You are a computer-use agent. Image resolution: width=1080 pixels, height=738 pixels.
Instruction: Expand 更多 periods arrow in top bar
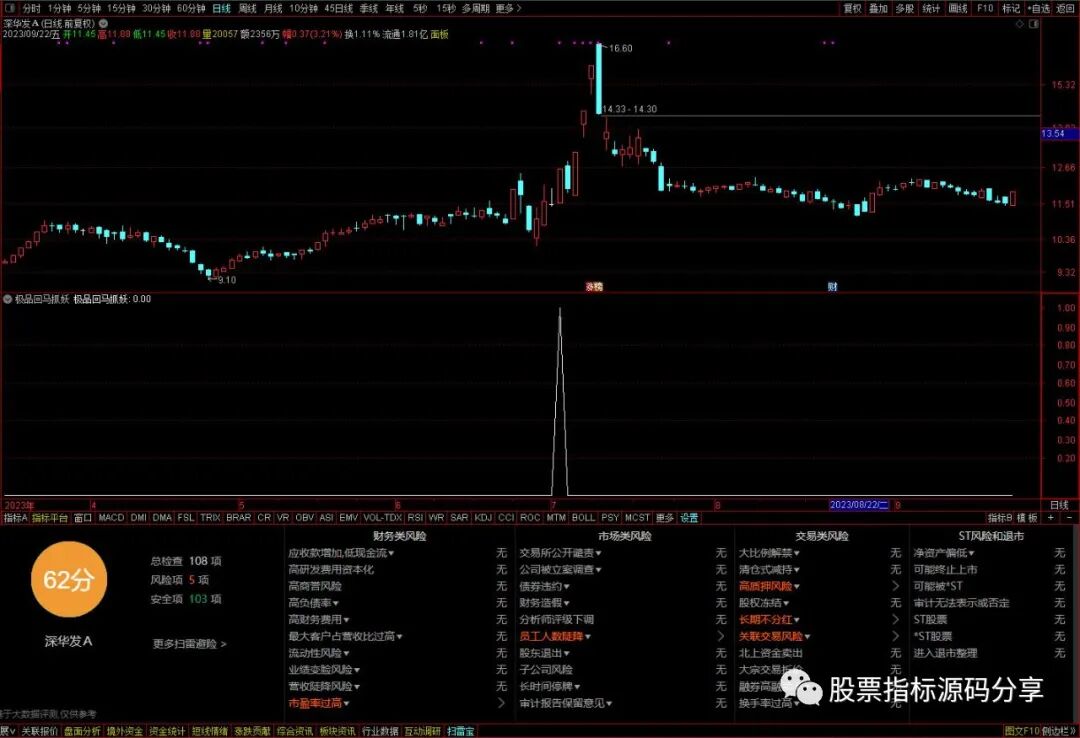pos(508,8)
